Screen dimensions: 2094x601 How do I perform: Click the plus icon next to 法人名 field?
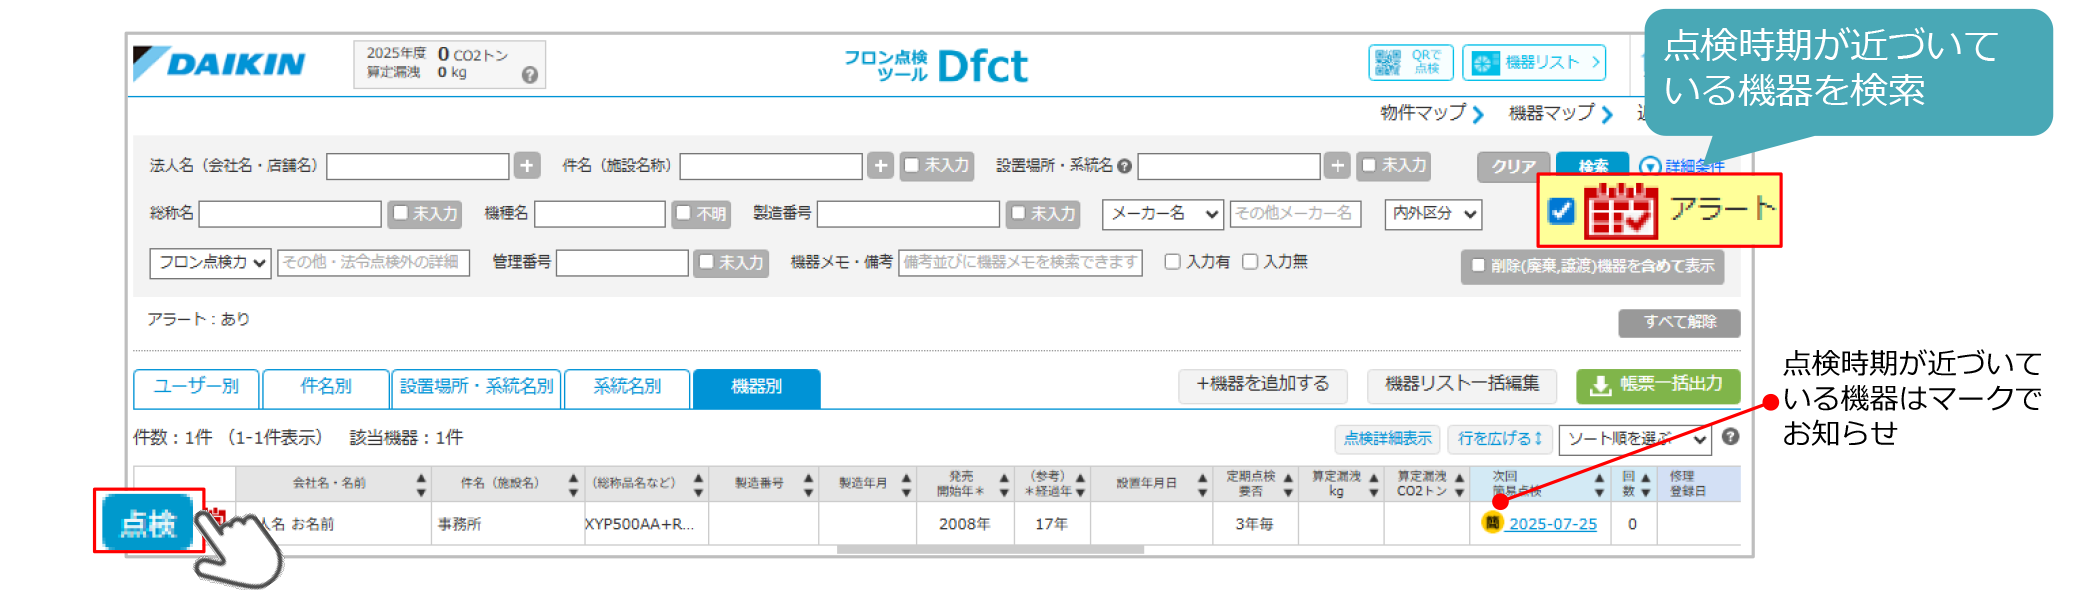pos(527,166)
